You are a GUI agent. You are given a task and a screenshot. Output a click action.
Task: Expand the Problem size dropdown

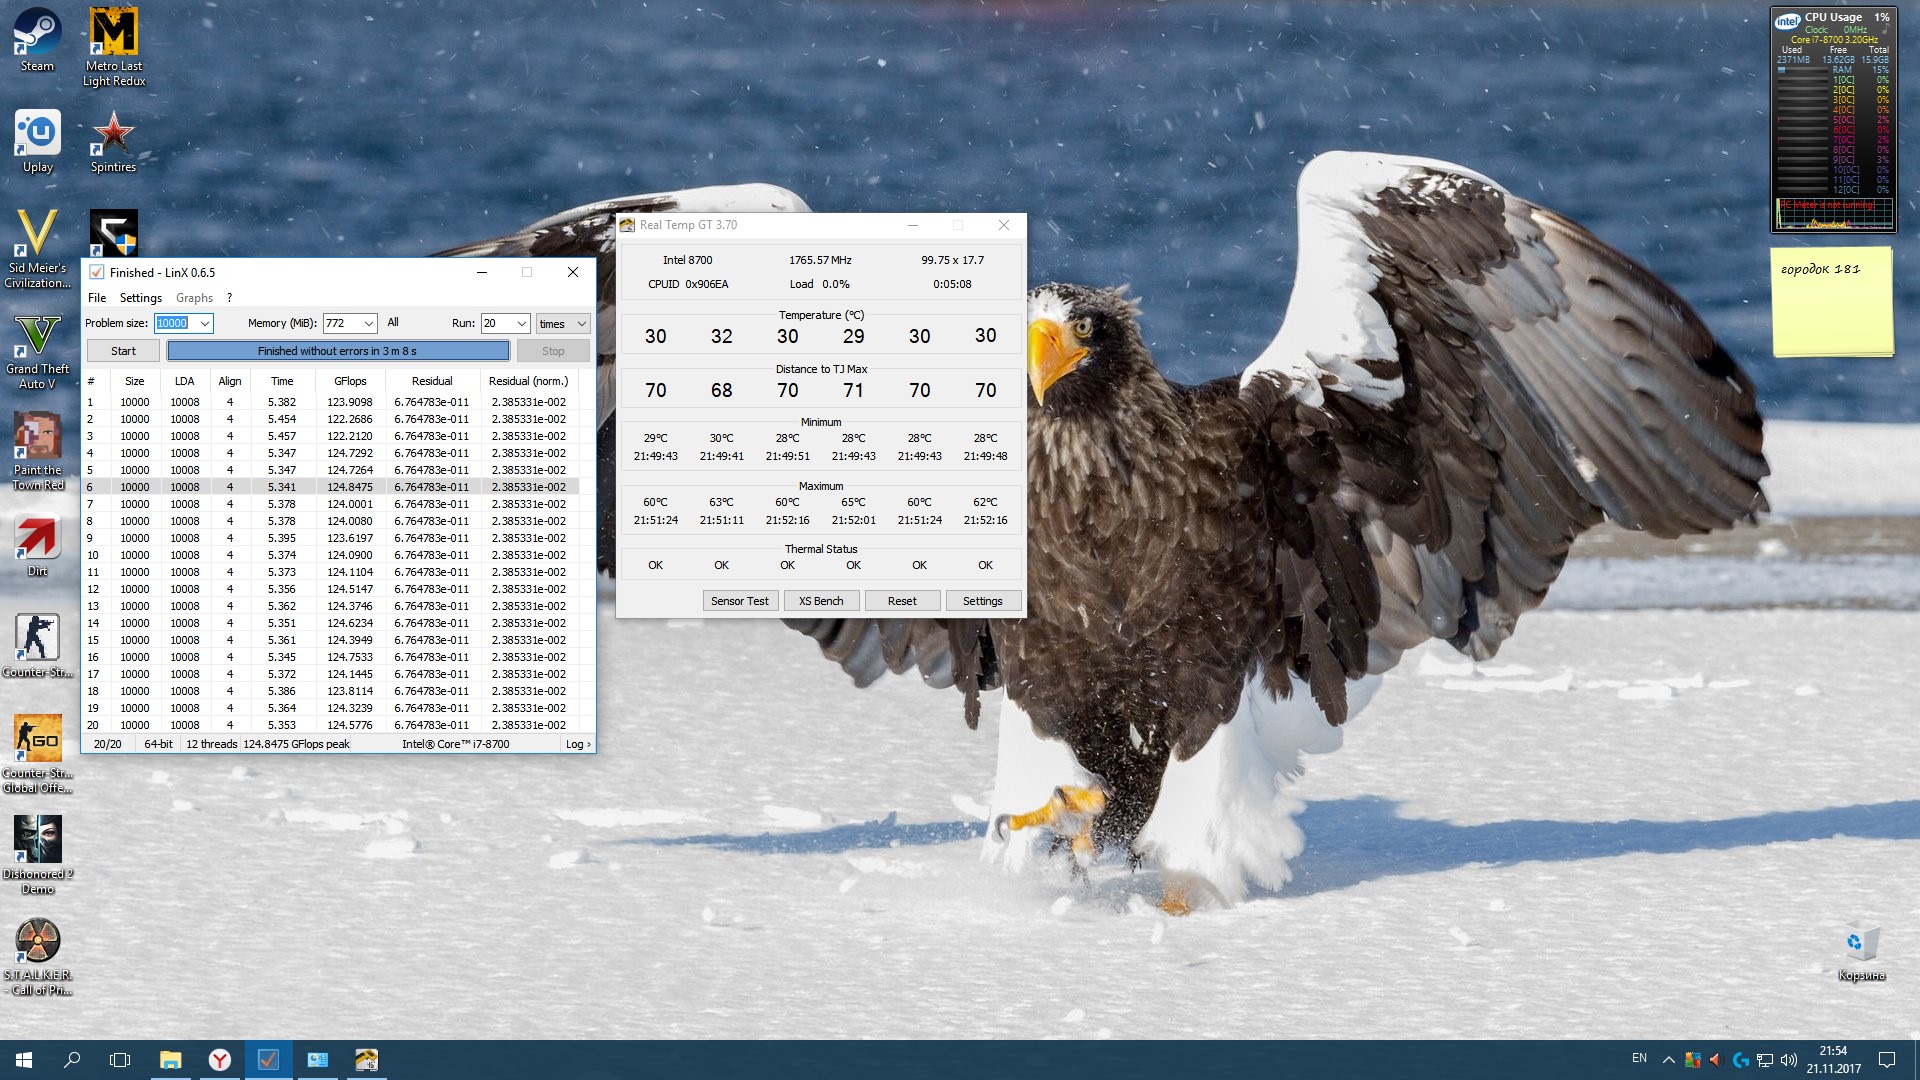[x=204, y=323]
